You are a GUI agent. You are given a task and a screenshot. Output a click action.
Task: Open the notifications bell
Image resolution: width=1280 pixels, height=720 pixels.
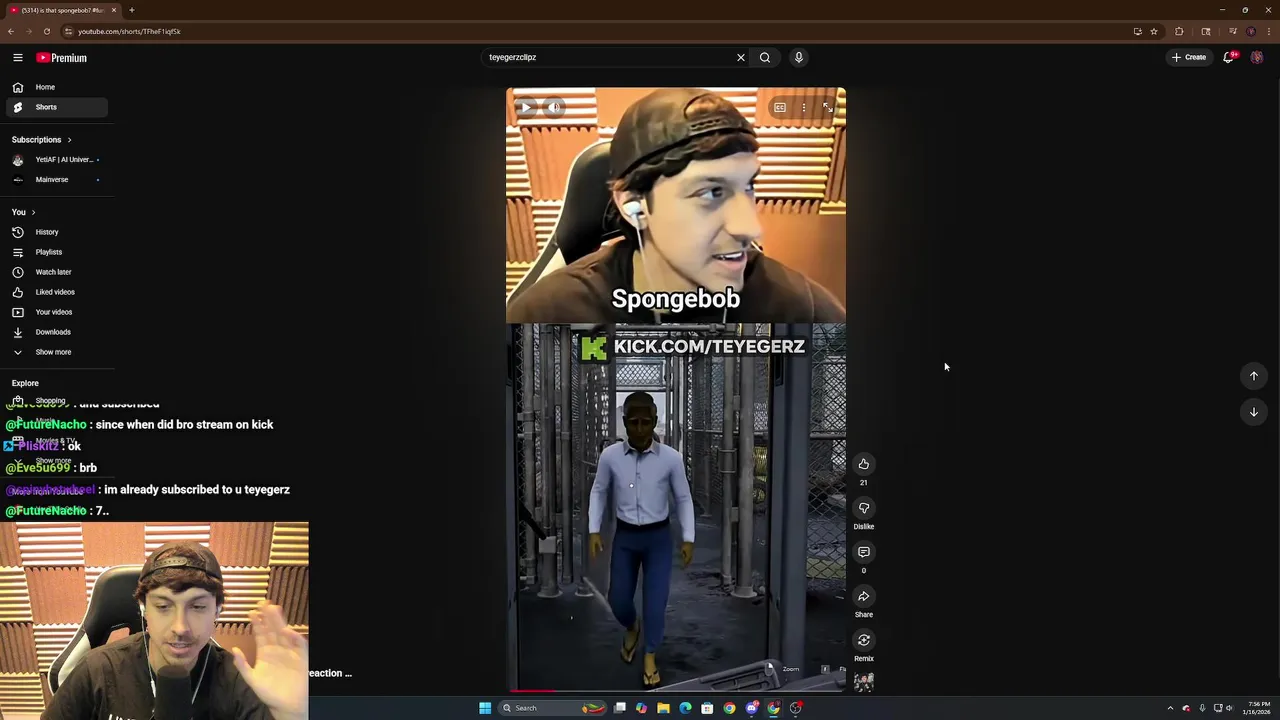pos(1229,57)
